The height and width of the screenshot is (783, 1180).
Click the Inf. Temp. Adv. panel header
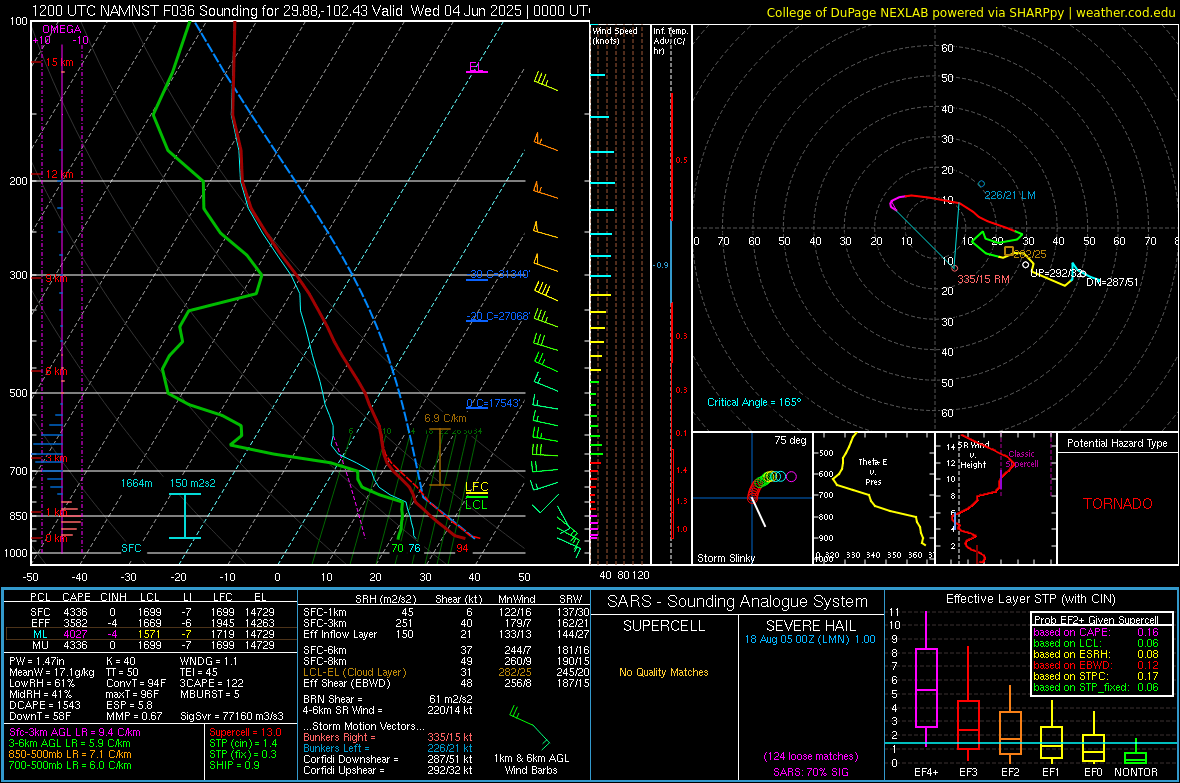coord(670,41)
